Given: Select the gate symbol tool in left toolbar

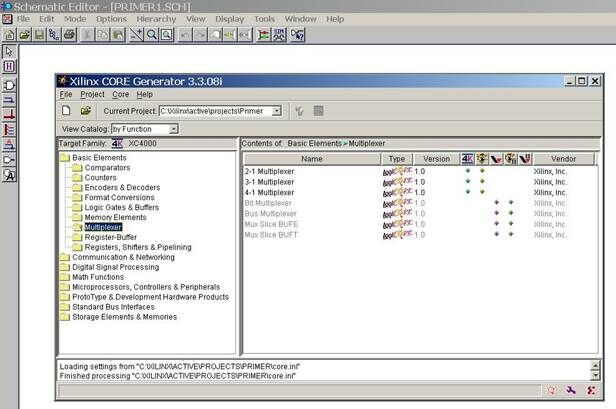Looking at the screenshot, I should tap(9, 85).
